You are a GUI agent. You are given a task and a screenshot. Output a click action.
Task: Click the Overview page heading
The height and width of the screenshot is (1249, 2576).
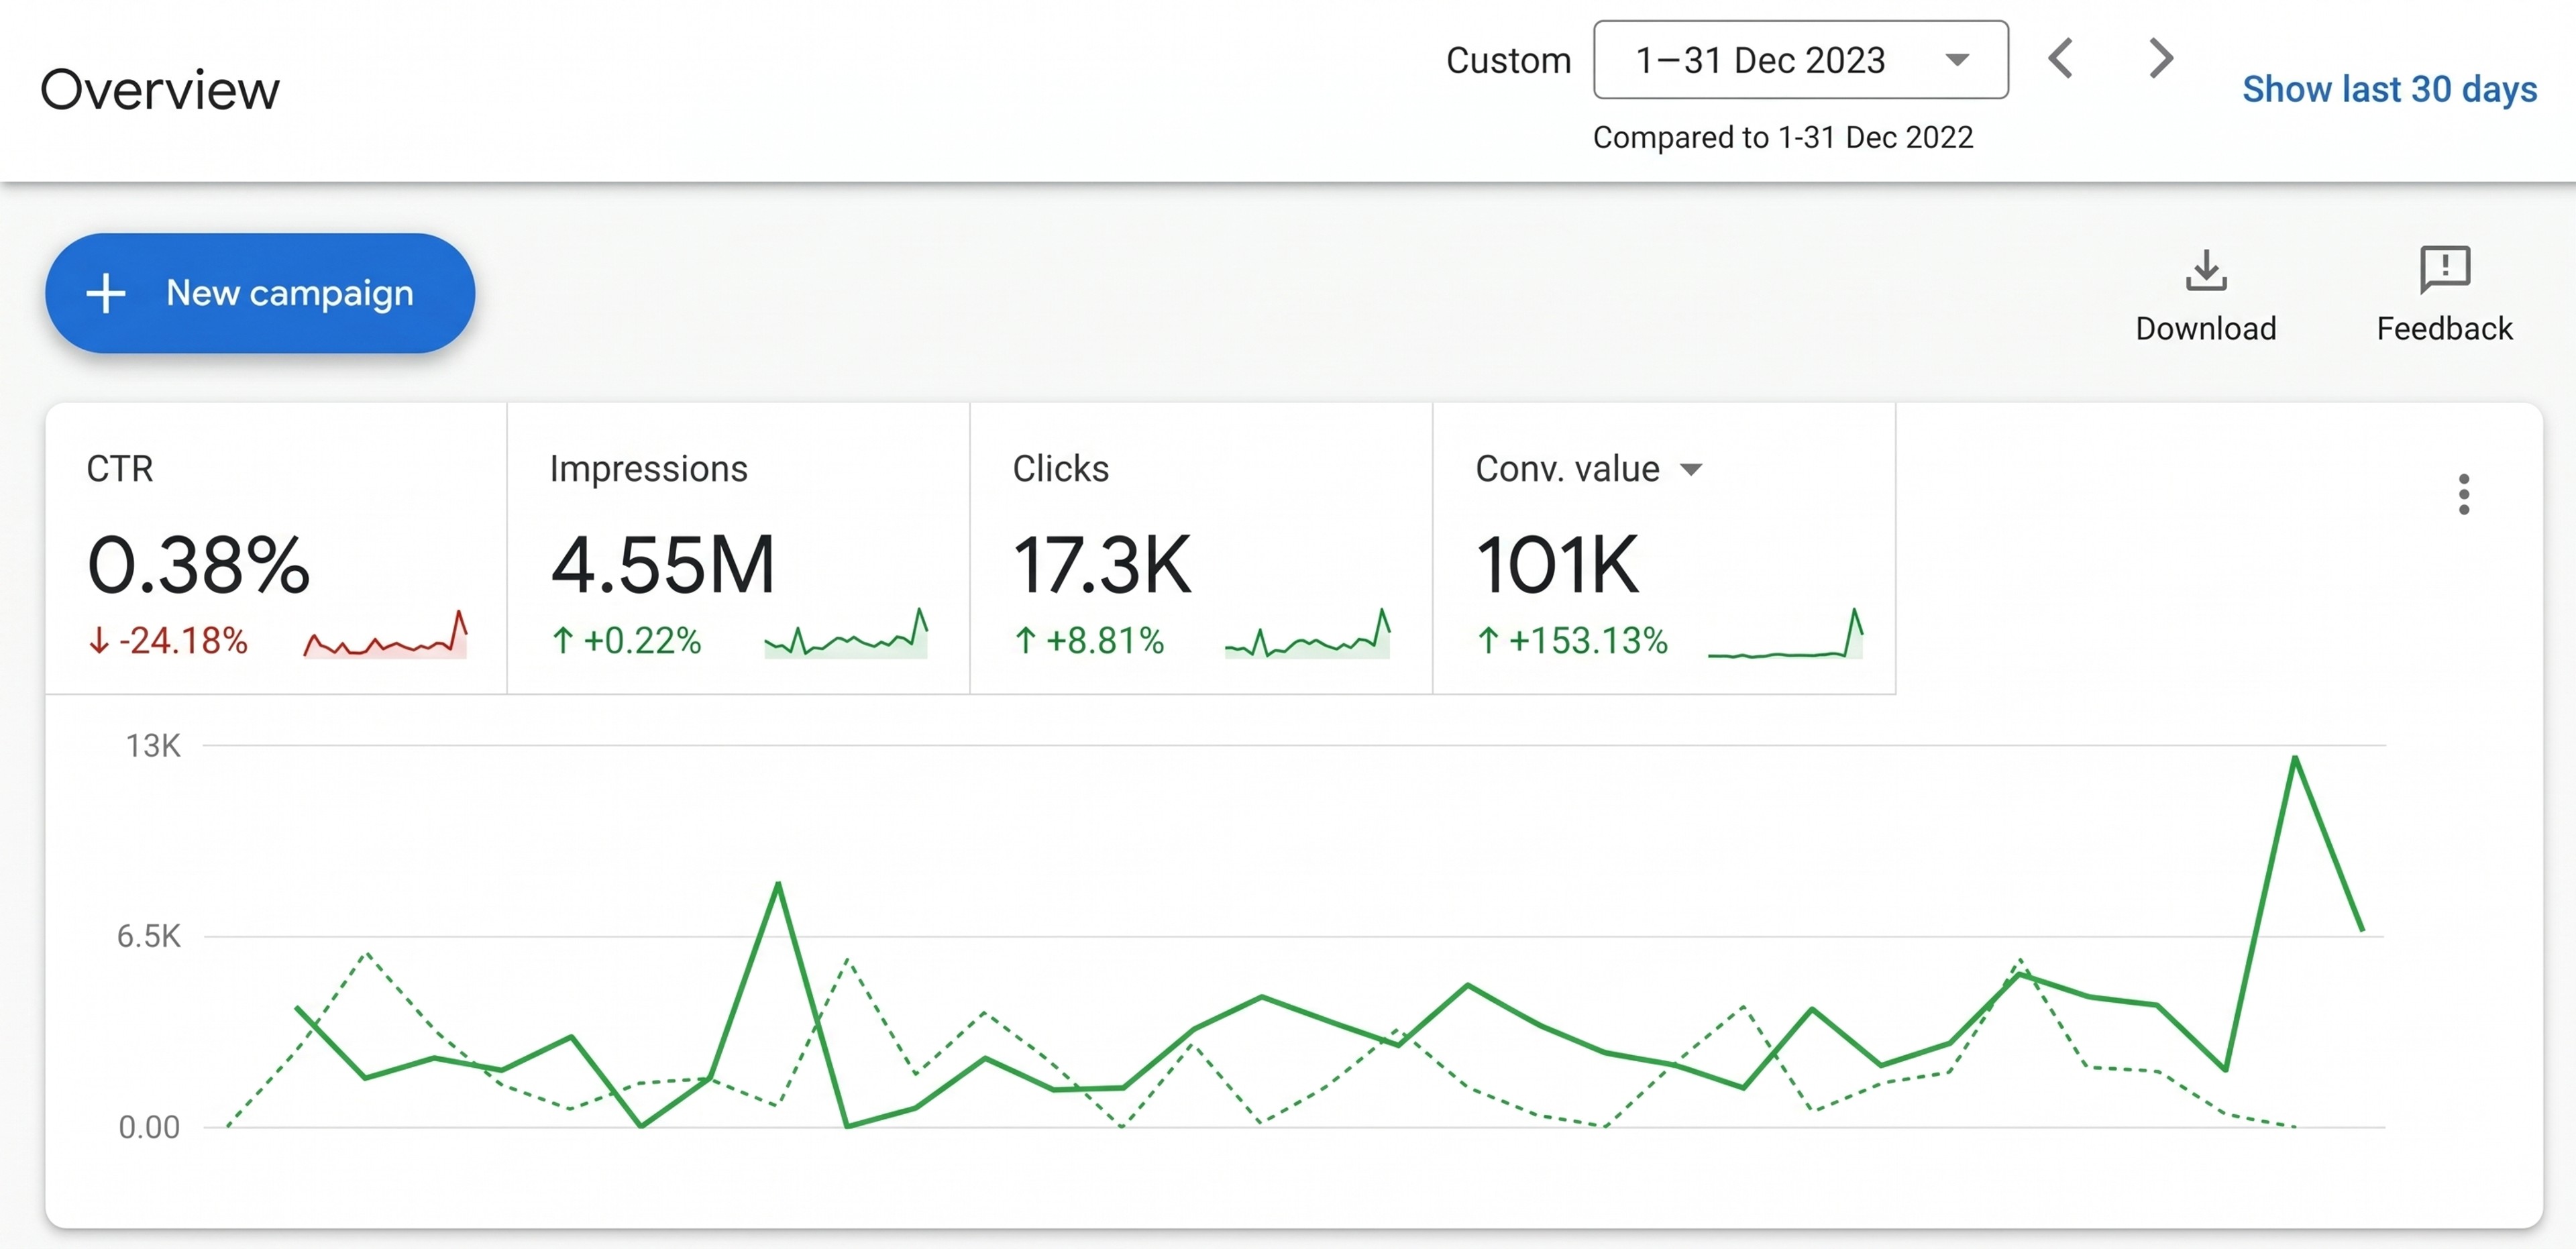(160, 89)
